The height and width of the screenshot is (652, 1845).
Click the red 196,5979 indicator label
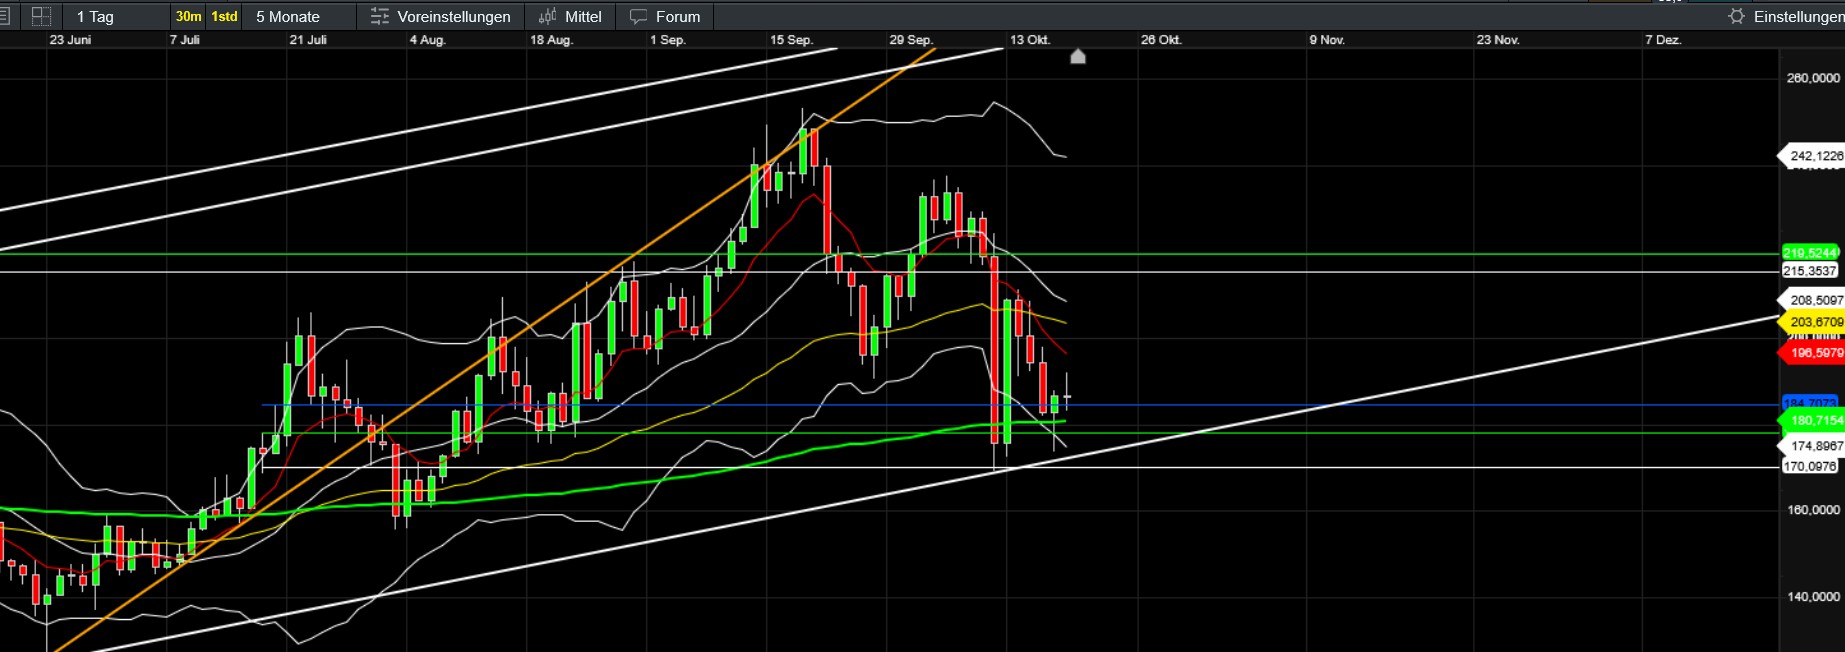(1814, 353)
